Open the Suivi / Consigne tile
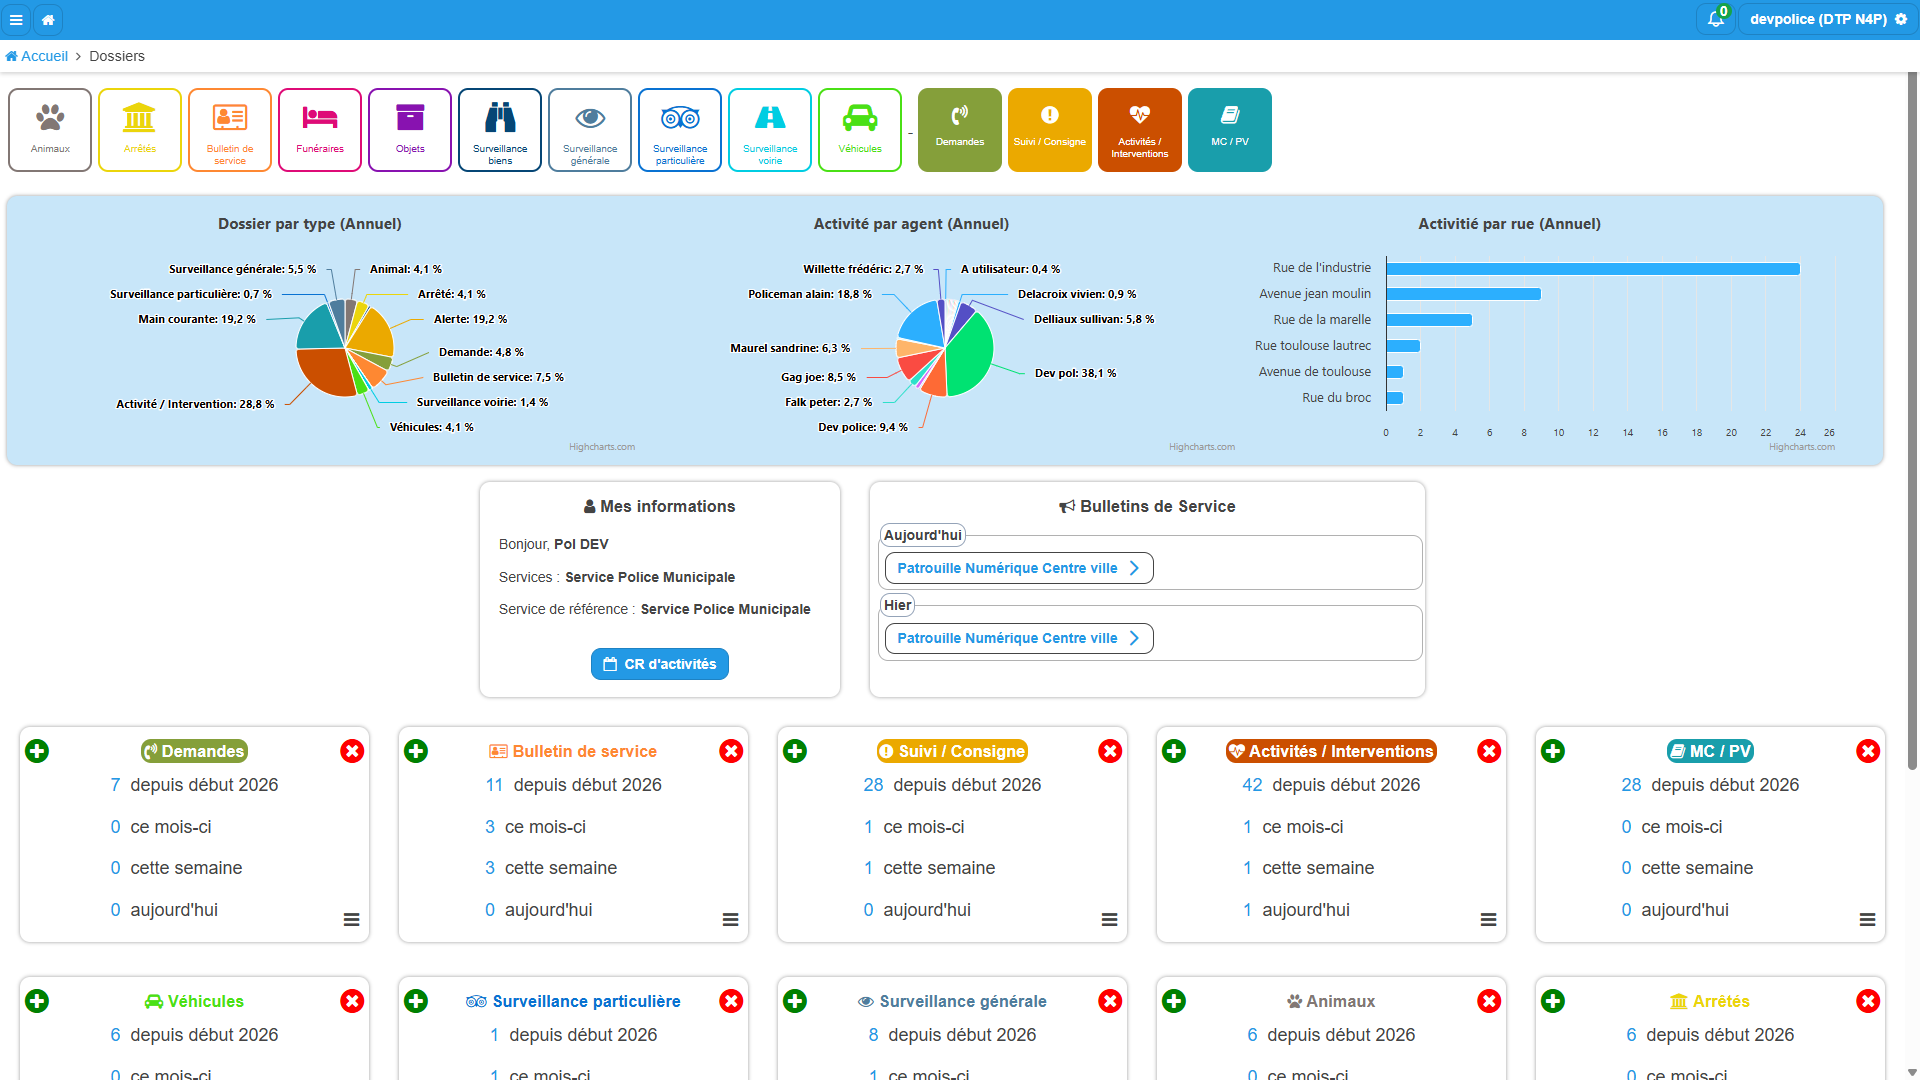 1050,130
